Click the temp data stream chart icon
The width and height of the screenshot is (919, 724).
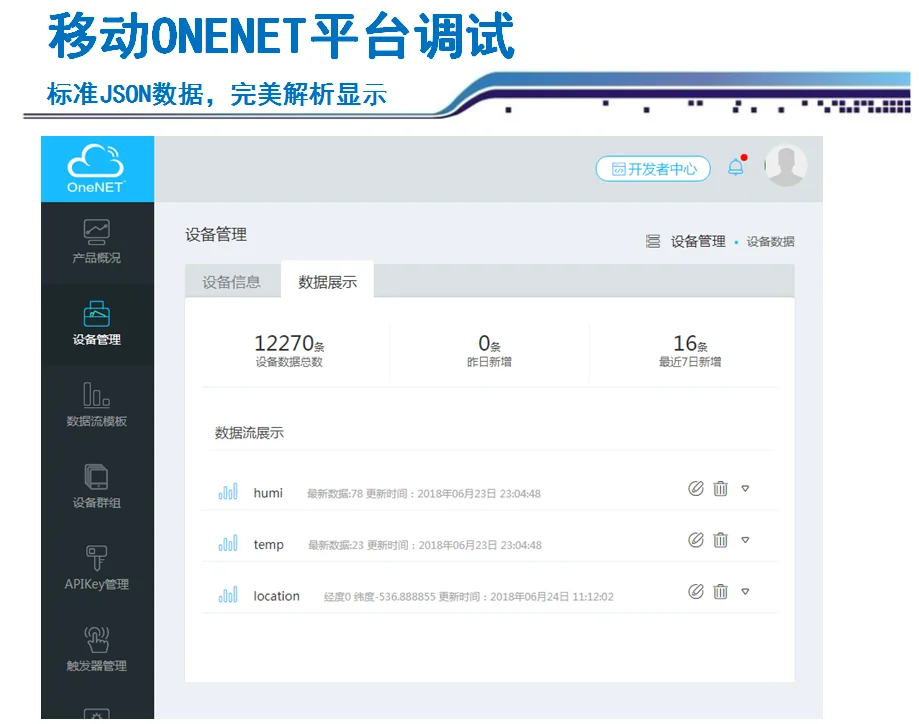pos(228,543)
